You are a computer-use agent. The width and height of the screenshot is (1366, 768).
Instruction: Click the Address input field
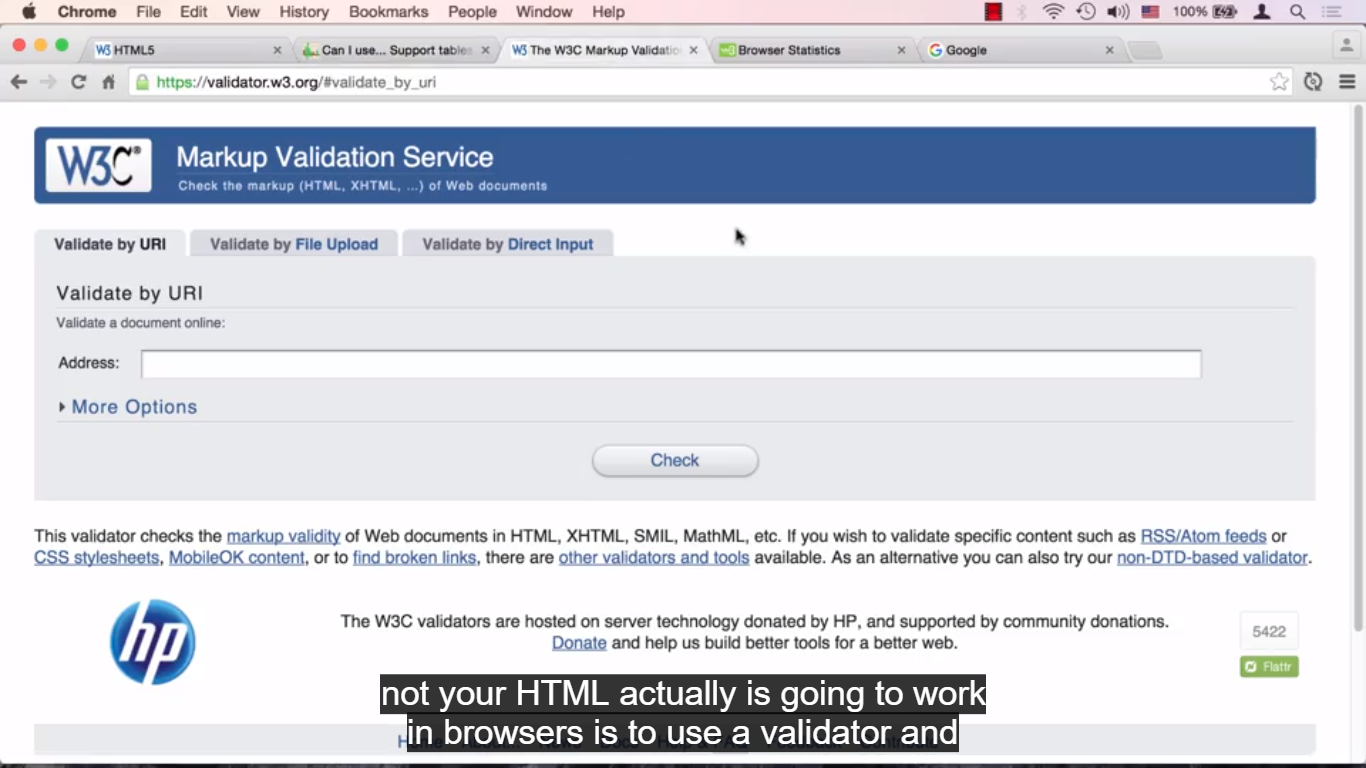click(x=671, y=364)
